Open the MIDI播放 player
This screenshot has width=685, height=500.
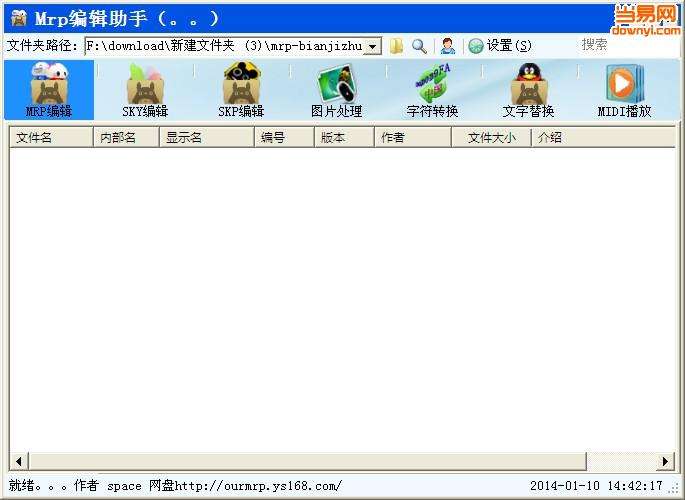click(x=625, y=90)
